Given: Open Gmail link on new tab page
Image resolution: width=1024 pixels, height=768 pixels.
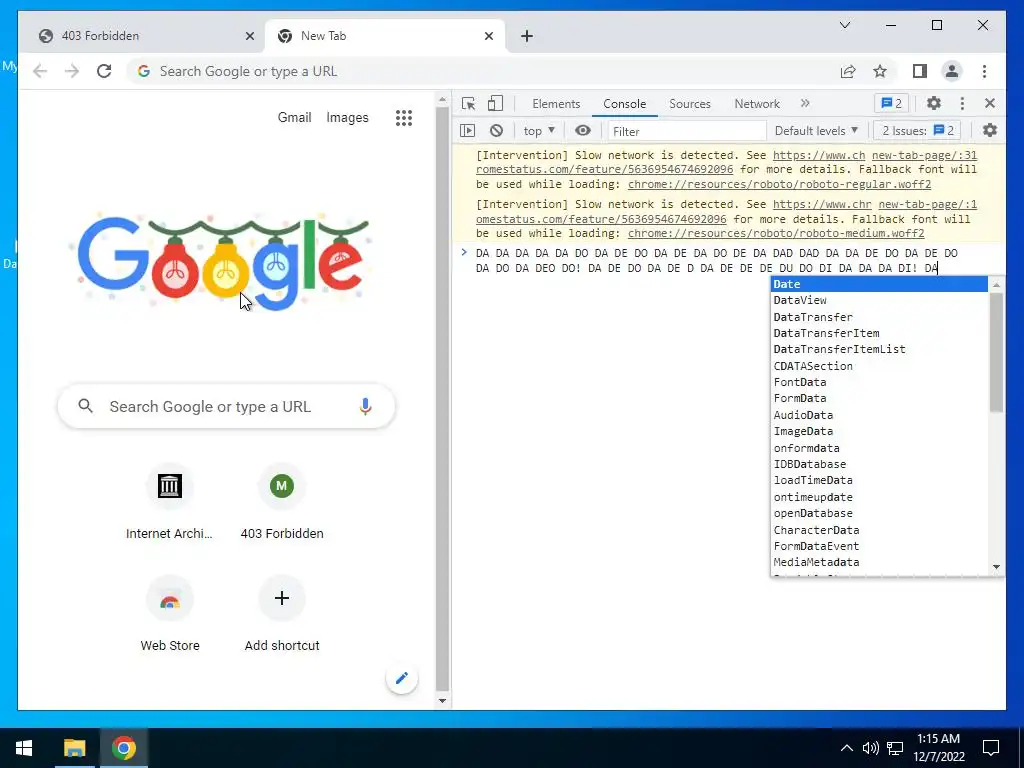Looking at the screenshot, I should pyautogui.click(x=295, y=118).
